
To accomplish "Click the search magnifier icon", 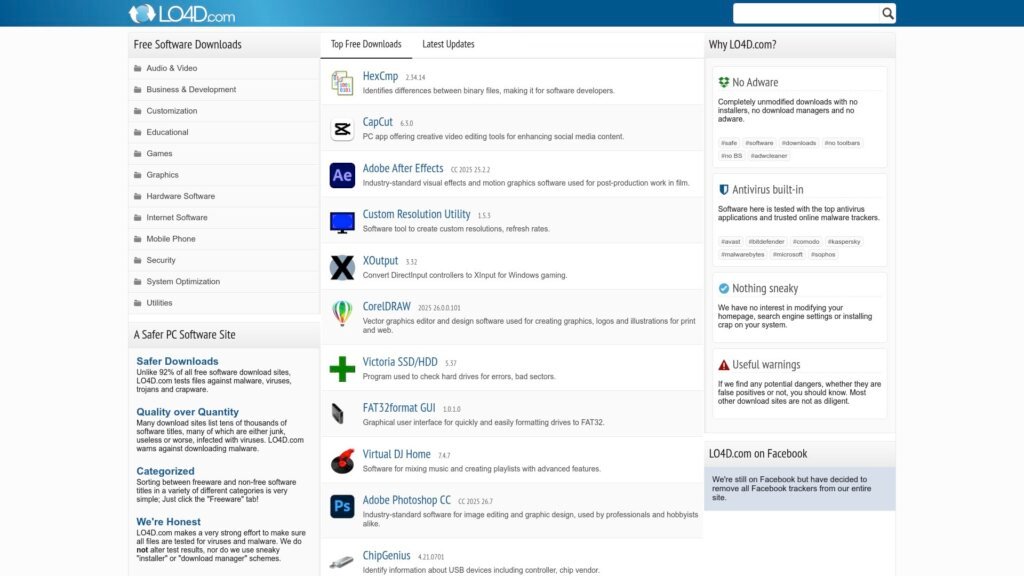I will pyautogui.click(x=888, y=13).
